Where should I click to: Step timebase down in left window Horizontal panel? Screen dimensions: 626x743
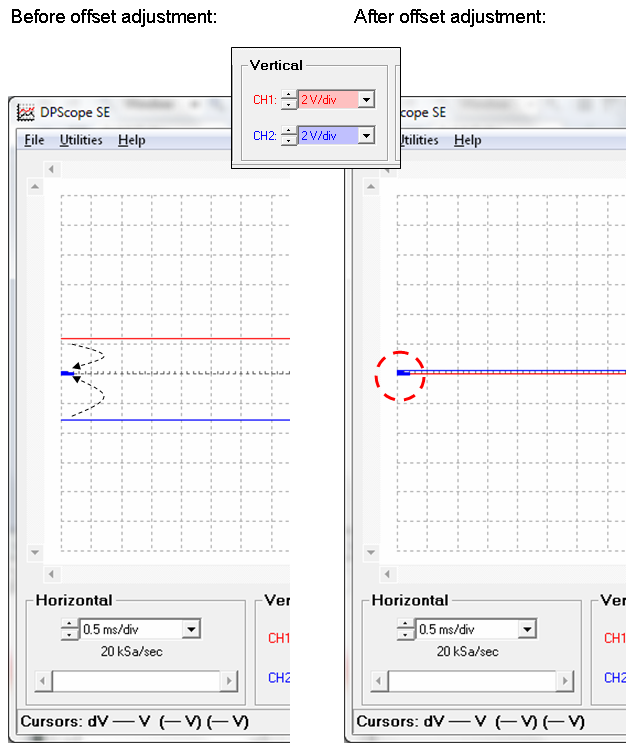[69, 634]
